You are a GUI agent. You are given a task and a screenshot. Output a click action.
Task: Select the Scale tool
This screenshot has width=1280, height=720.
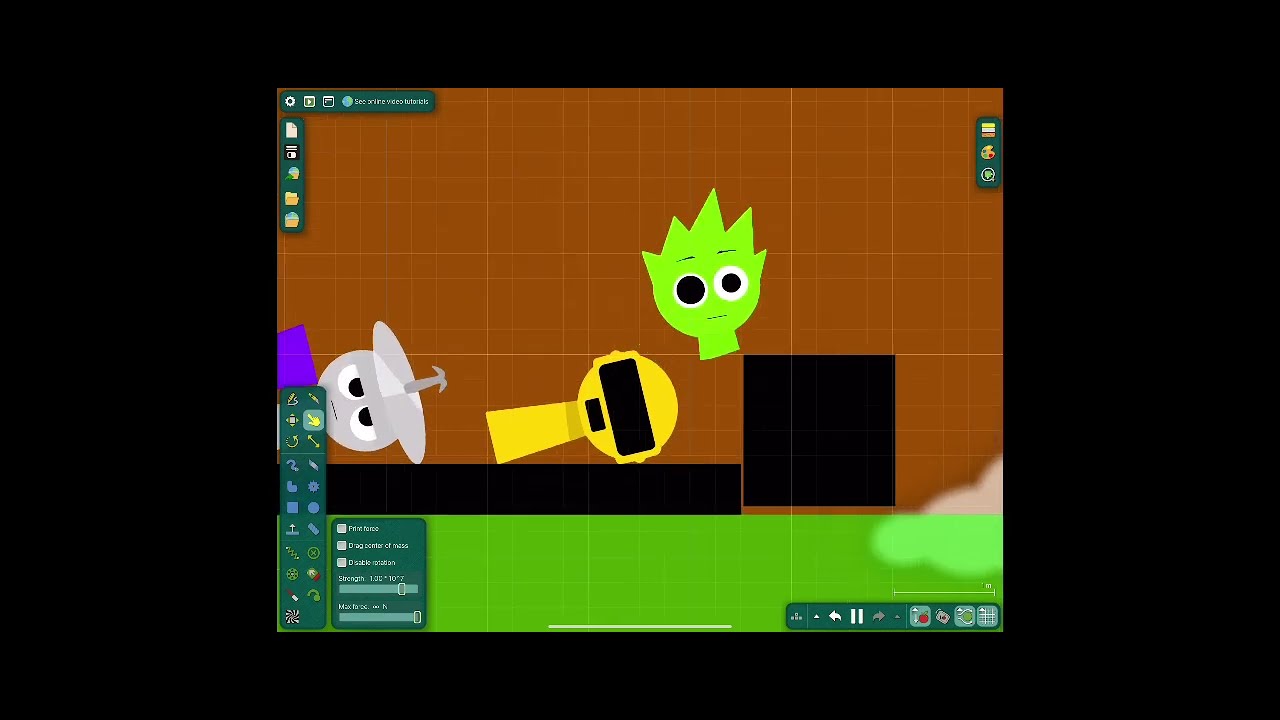(x=313, y=441)
